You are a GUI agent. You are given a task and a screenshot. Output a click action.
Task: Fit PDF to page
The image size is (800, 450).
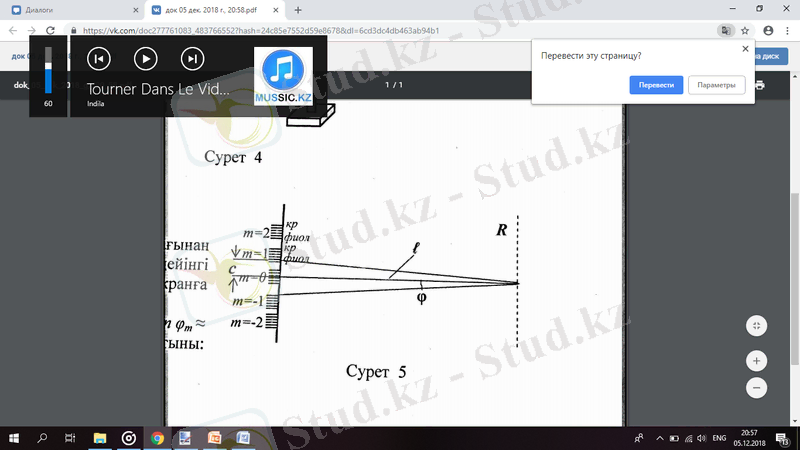(x=756, y=326)
